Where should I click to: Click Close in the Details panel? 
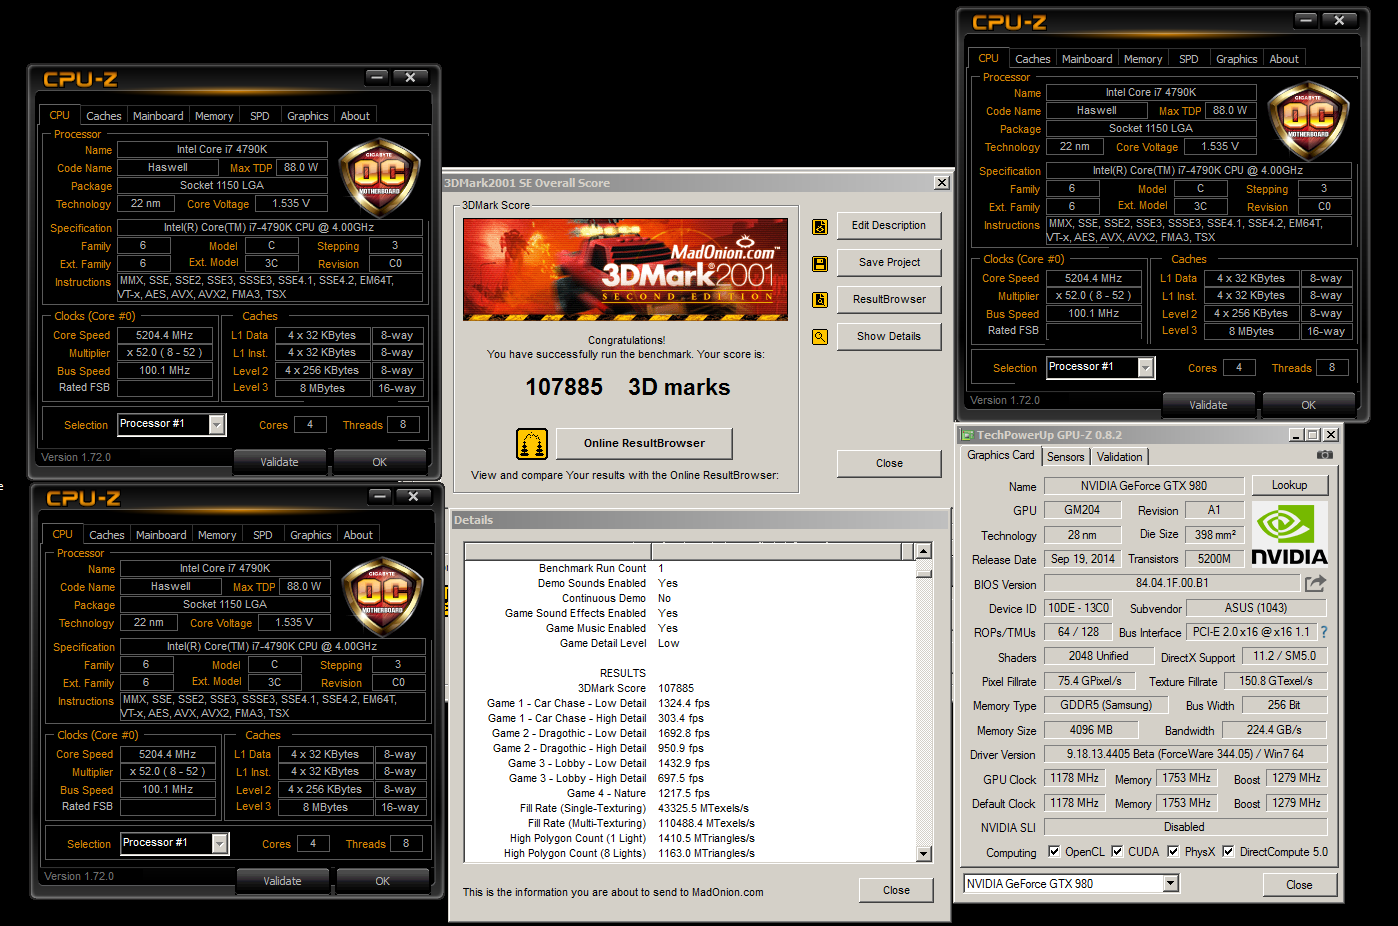(x=896, y=890)
